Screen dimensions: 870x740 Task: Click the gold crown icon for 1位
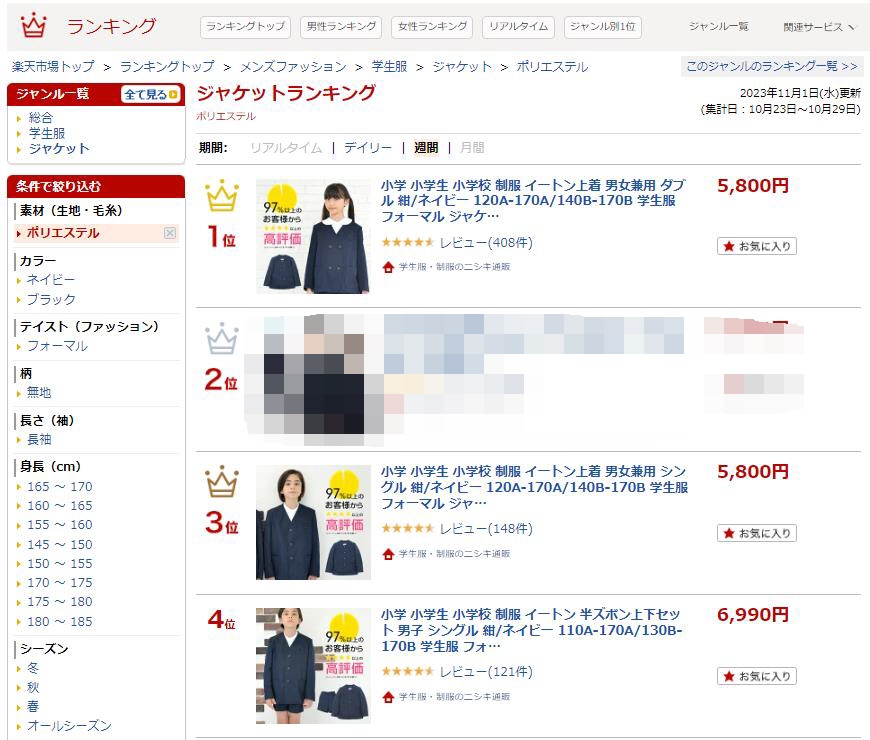point(222,195)
